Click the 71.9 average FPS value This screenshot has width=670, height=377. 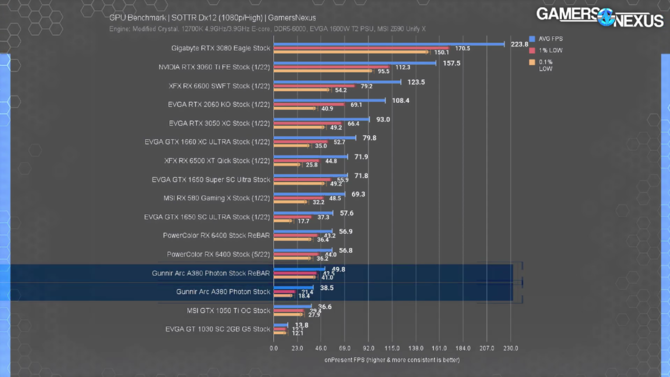point(361,157)
